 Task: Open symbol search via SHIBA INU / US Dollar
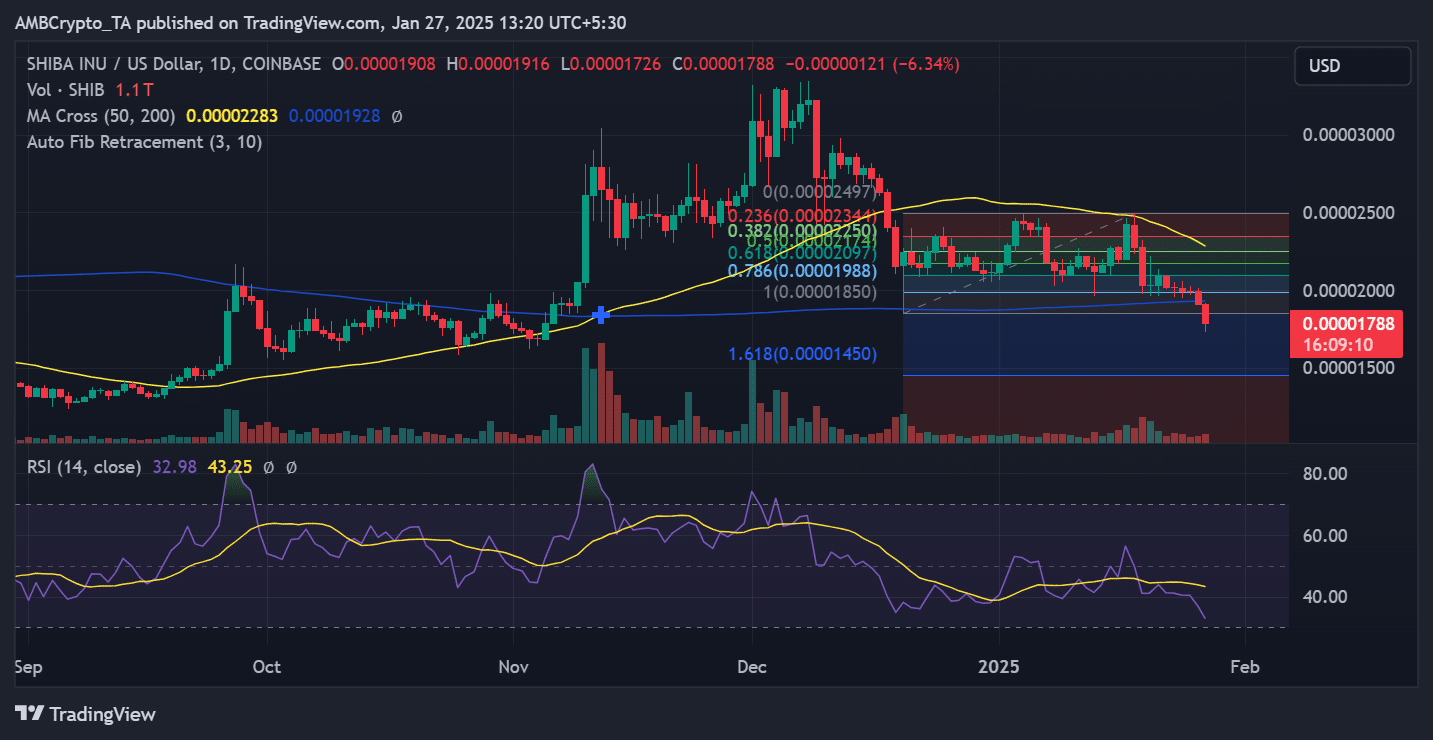[x=113, y=63]
